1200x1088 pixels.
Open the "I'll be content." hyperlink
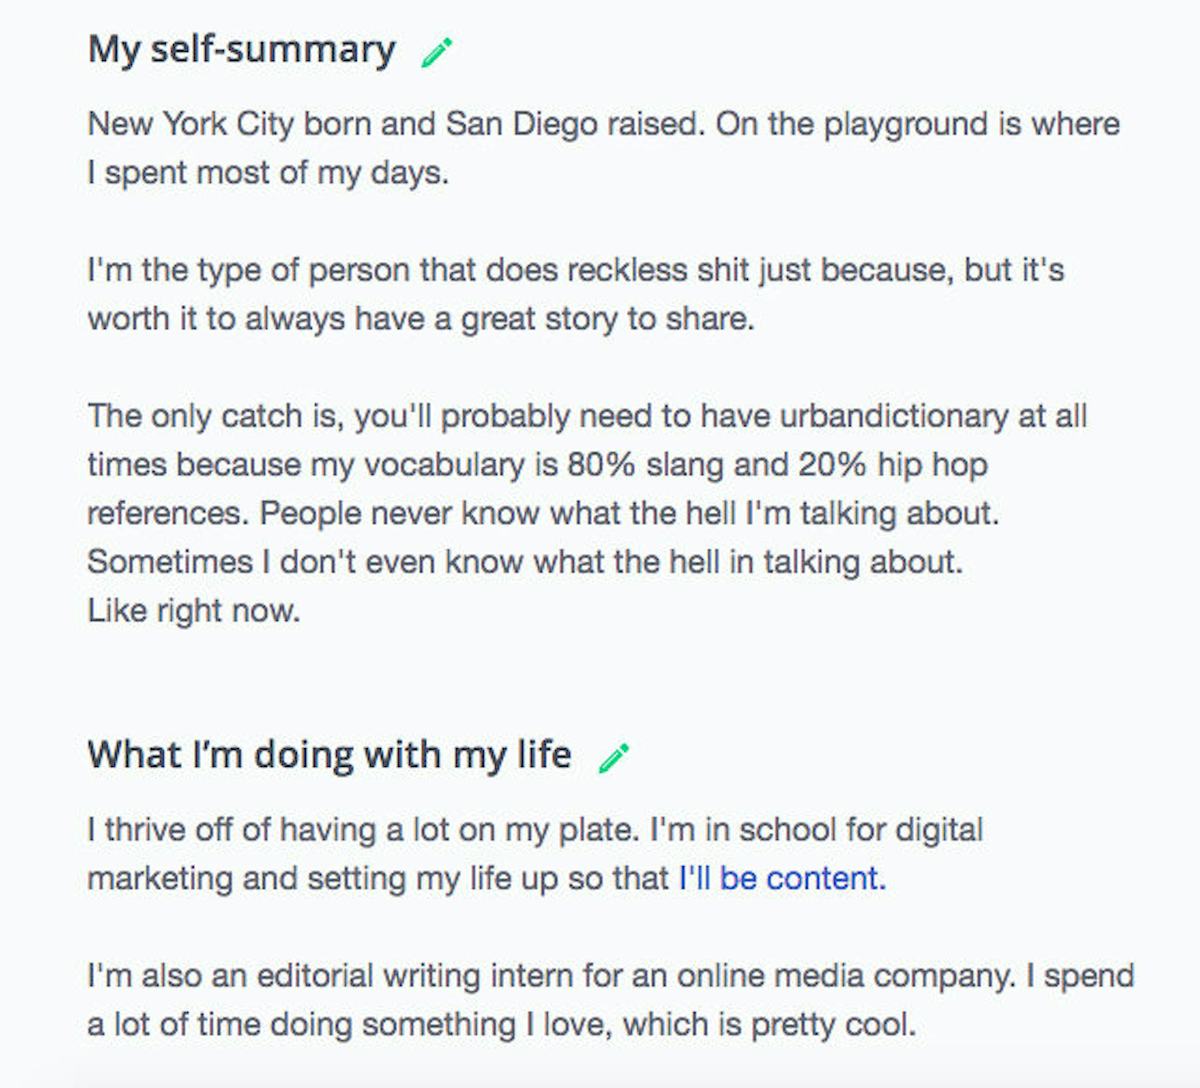(x=782, y=878)
